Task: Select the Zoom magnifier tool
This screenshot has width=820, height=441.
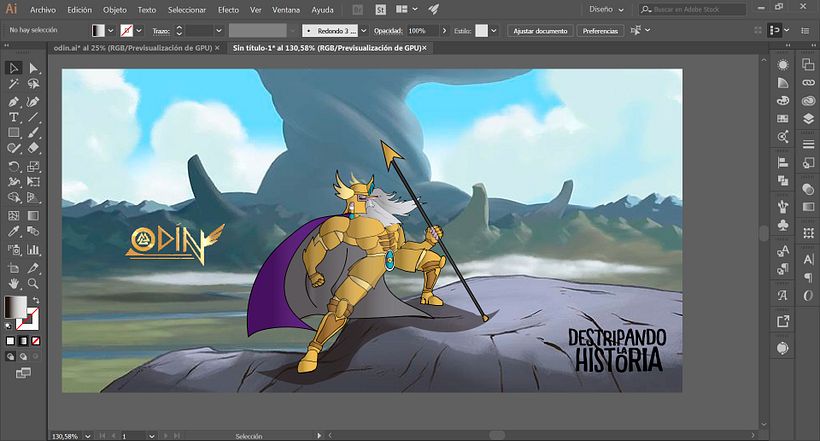Action: [x=33, y=284]
